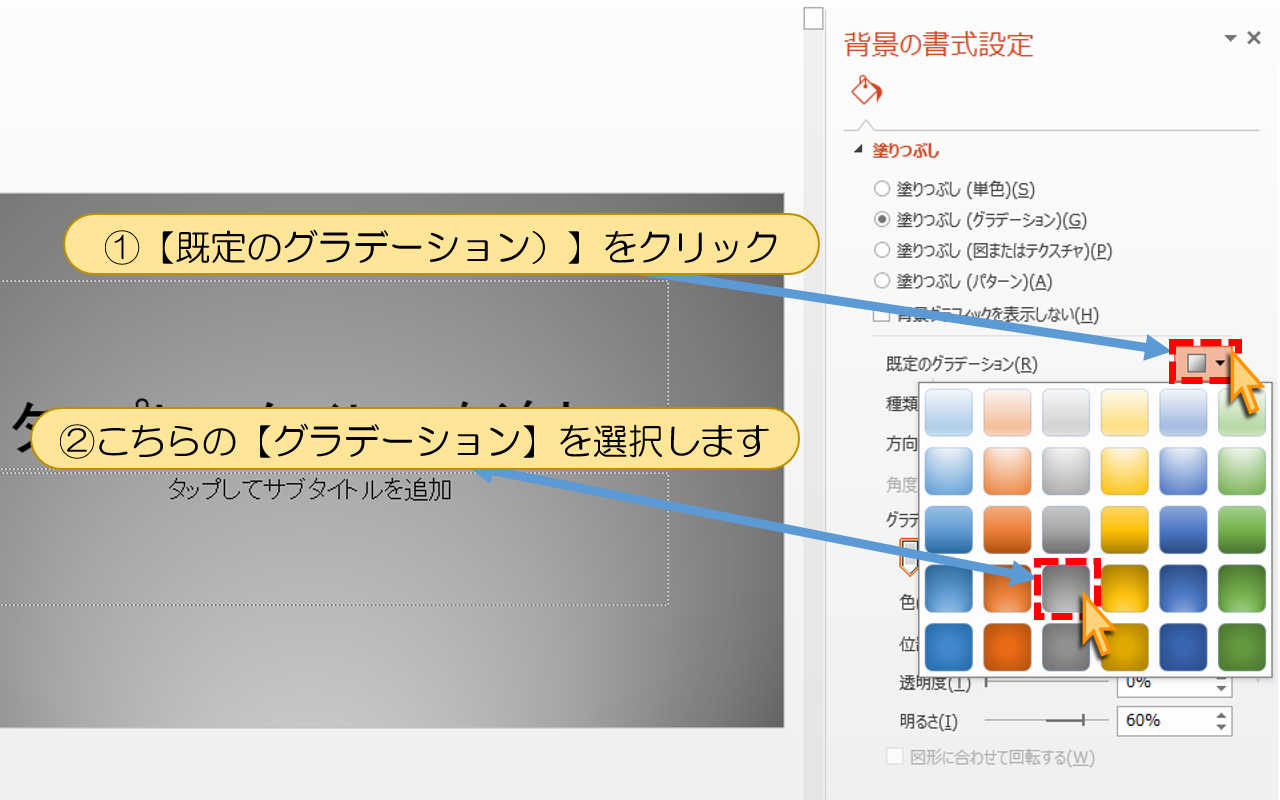Choose second-row green spotlight preset

click(1242, 471)
